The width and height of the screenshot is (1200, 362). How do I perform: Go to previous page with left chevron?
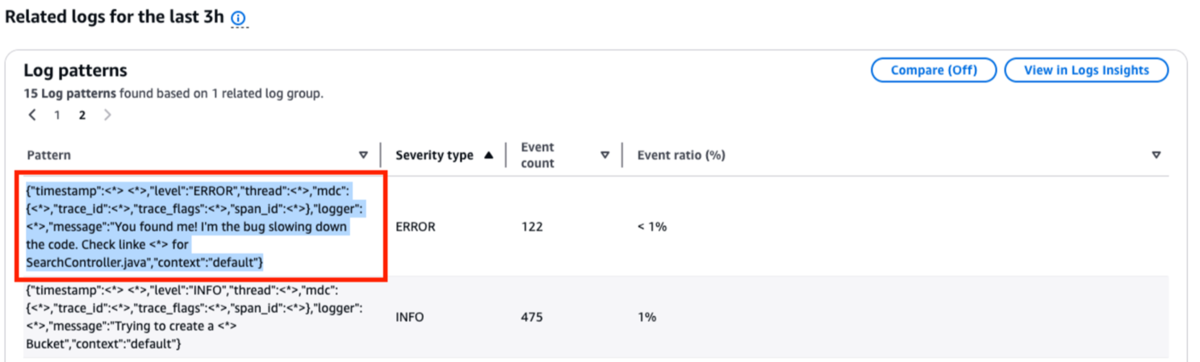click(x=32, y=115)
